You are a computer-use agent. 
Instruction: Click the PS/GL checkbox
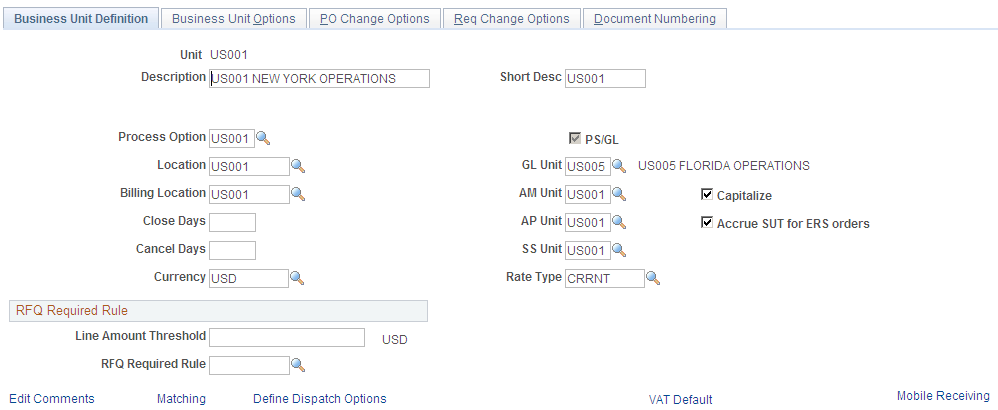(x=575, y=138)
